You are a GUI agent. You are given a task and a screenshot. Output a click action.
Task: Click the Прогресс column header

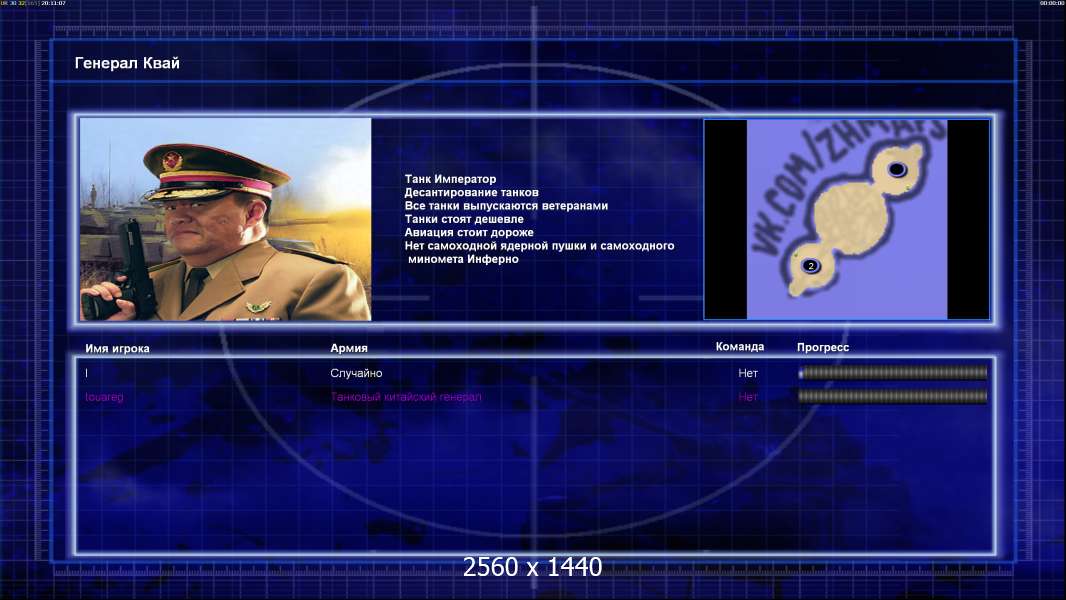(823, 347)
